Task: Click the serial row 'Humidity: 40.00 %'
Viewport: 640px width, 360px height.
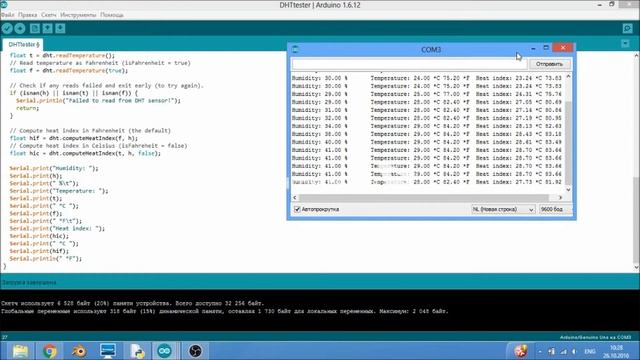Action: tap(427, 142)
